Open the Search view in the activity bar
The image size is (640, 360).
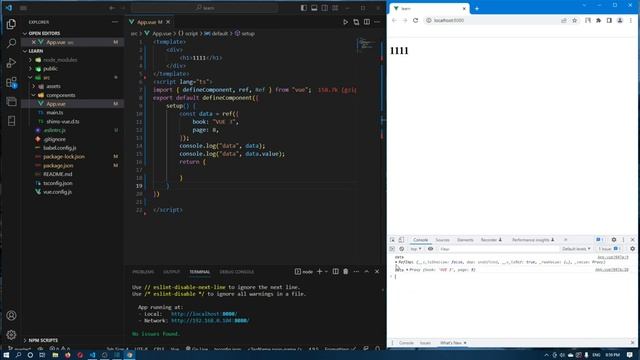tap(11, 43)
